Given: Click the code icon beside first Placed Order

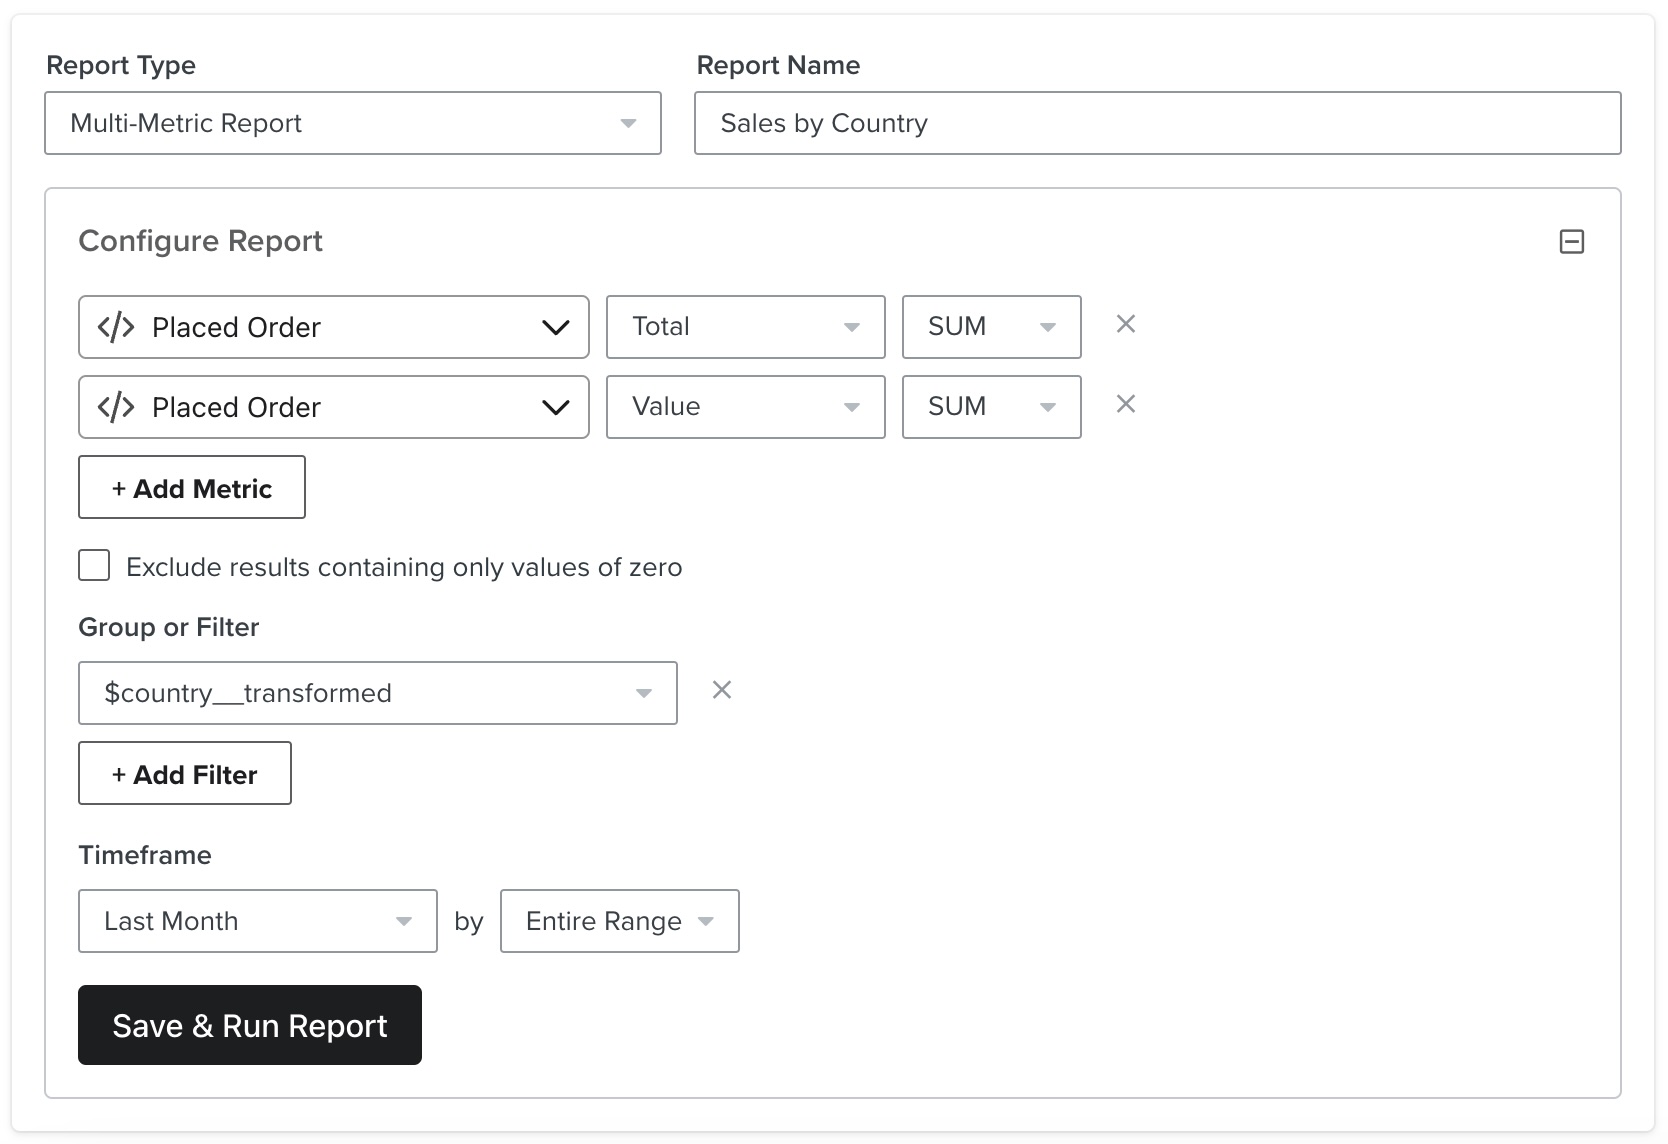Looking at the screenshot, I should [x=116, y=326].
